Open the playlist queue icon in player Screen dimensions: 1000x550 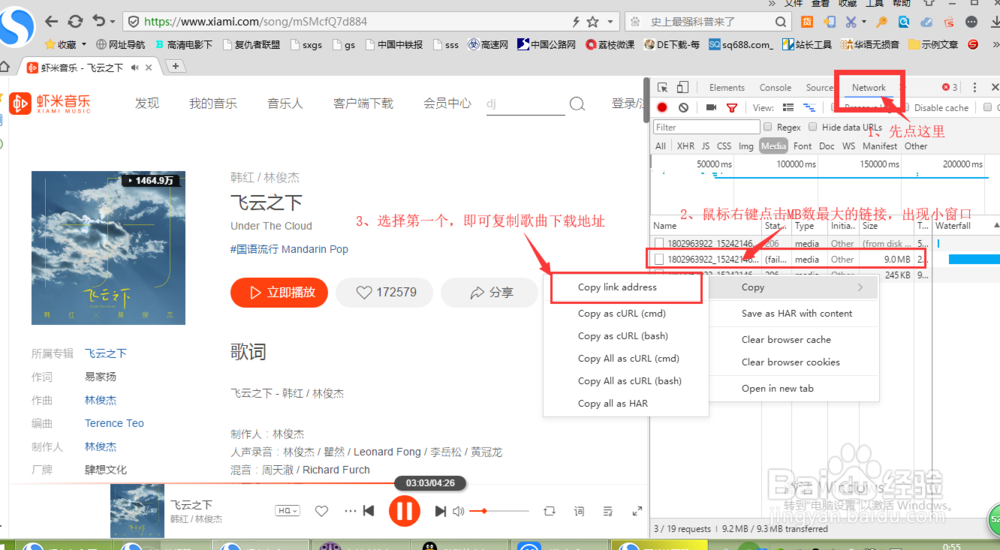tap(608, 511)
